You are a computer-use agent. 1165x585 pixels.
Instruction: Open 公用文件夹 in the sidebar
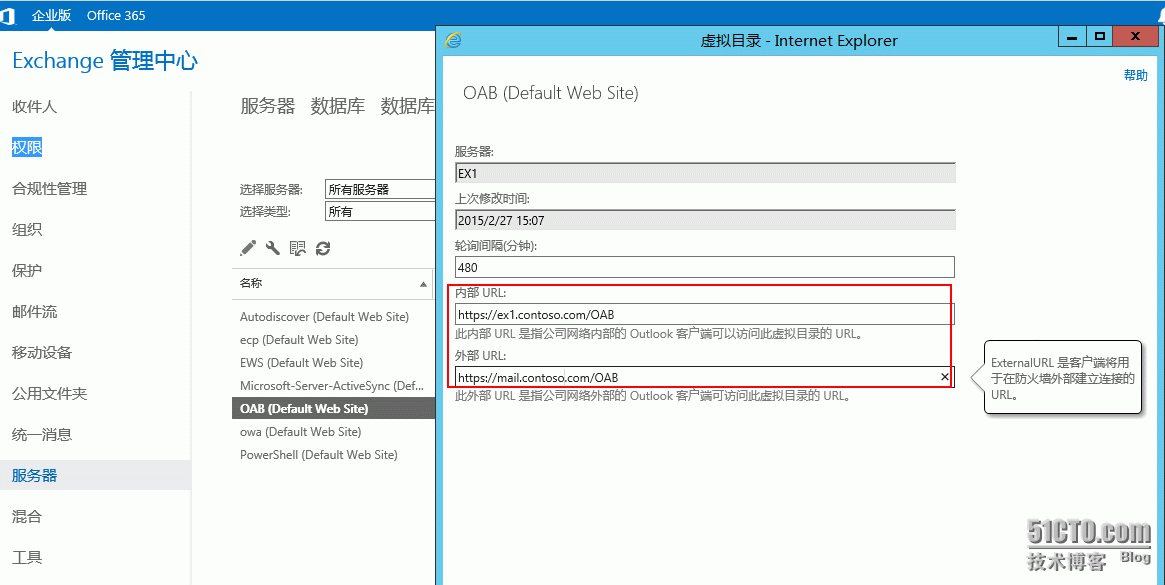point(49,393)
